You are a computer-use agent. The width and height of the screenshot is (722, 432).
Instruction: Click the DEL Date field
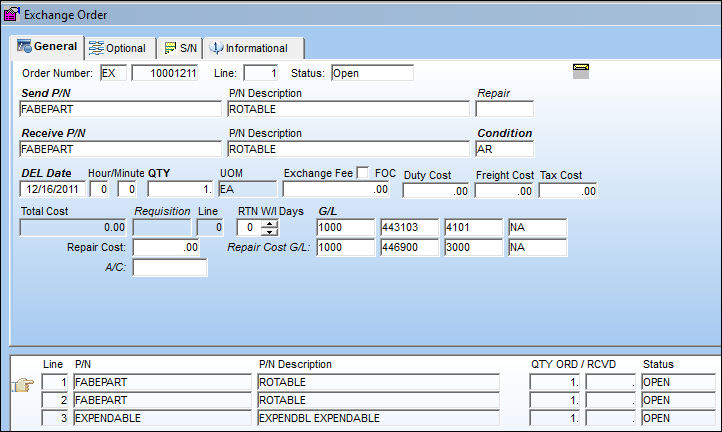click(x=52, y=189)
